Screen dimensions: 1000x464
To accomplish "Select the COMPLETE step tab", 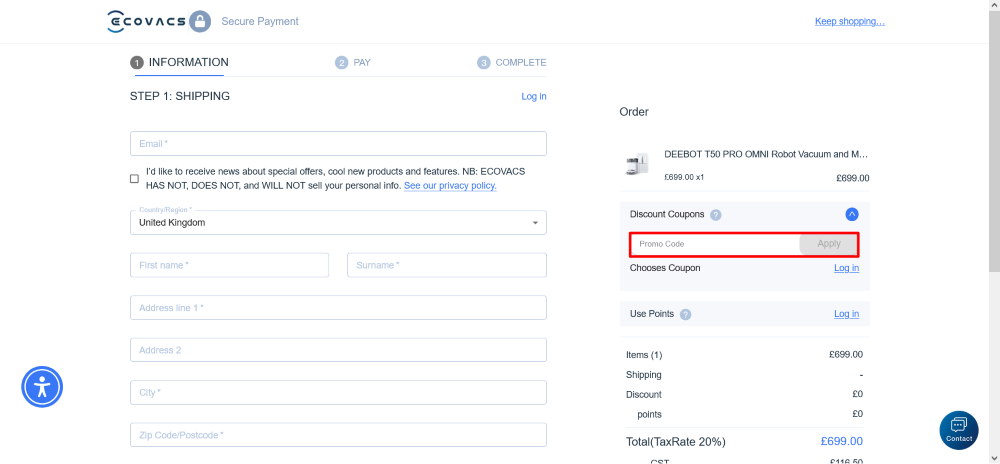I will (511, 62).
